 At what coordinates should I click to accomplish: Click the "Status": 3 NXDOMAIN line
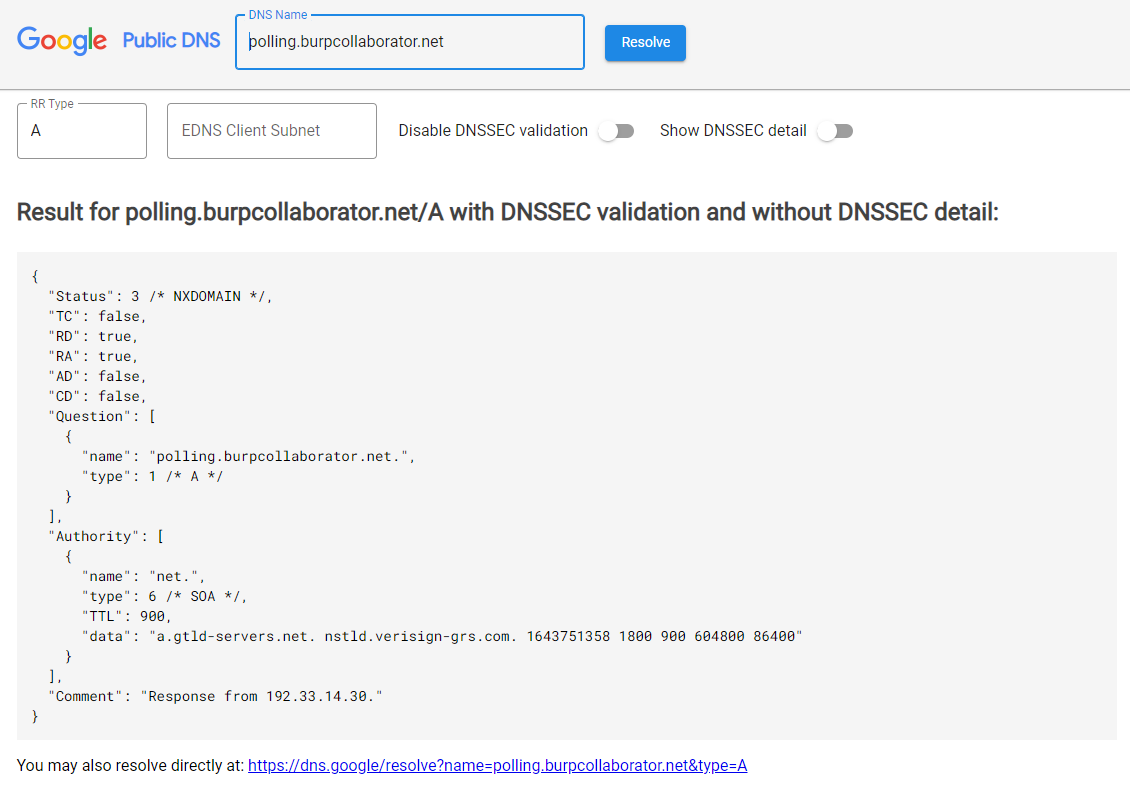click(x=161, y=296)
